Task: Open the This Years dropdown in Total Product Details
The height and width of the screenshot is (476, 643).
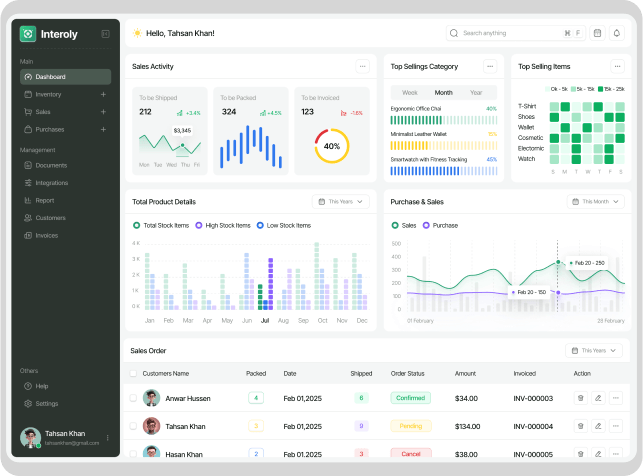Action: [341, 202]
